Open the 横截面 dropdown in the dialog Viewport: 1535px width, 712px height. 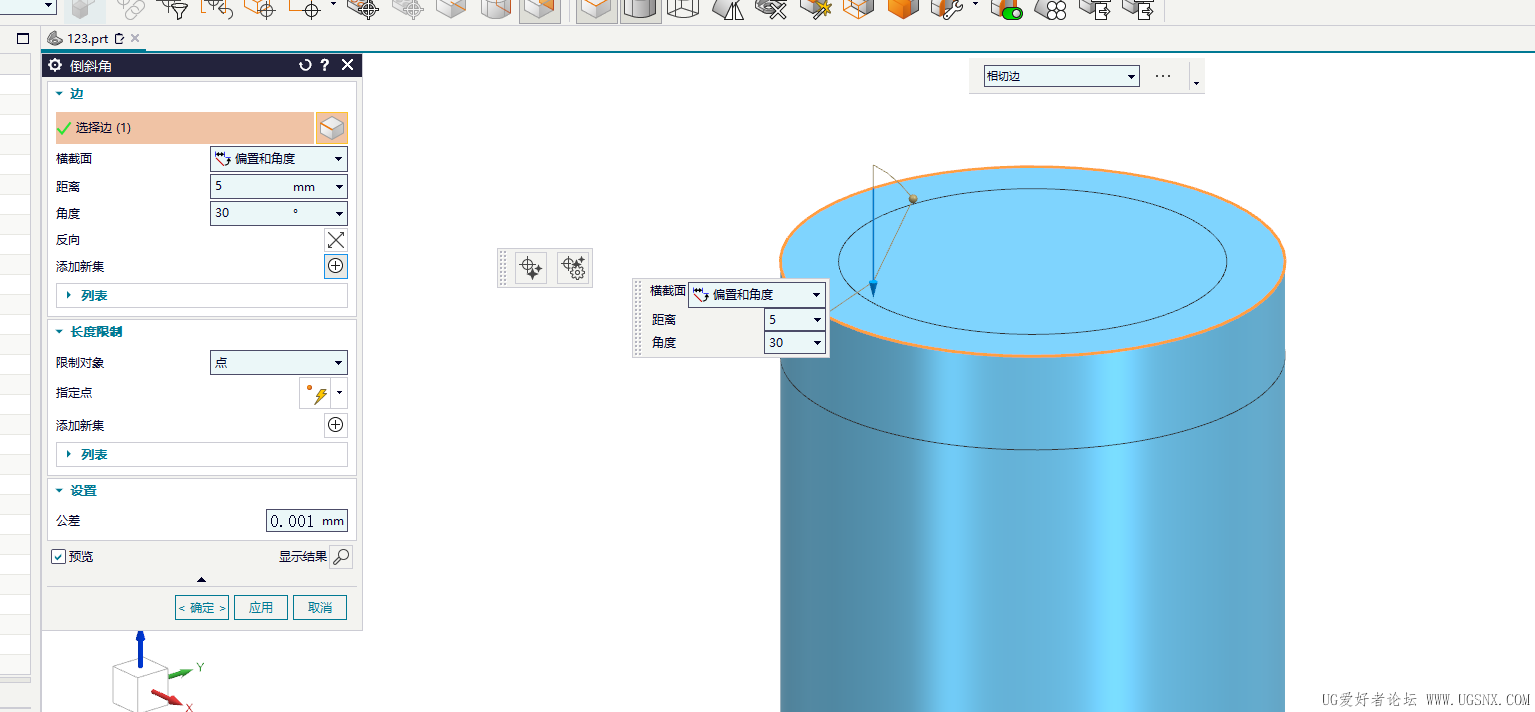tap(279, 159)
